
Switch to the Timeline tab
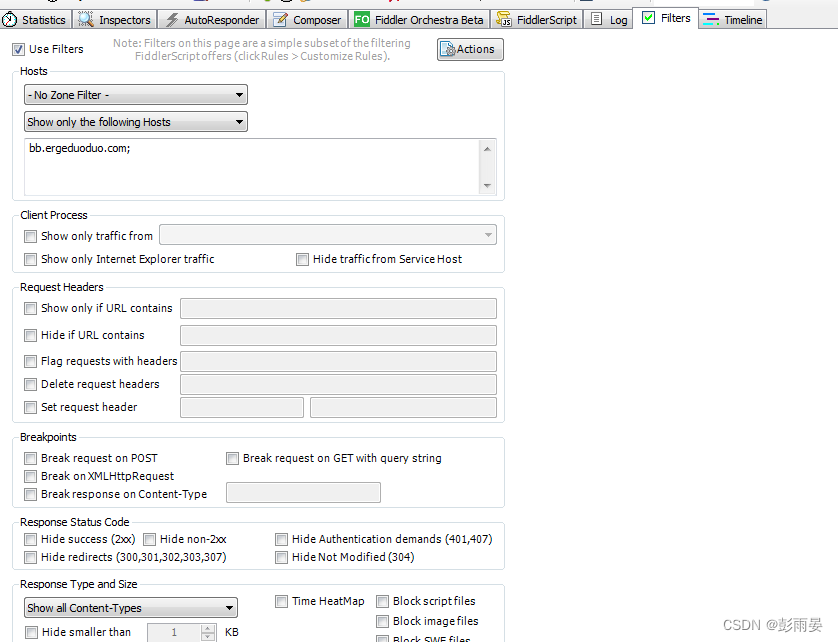tap(733, 20)
